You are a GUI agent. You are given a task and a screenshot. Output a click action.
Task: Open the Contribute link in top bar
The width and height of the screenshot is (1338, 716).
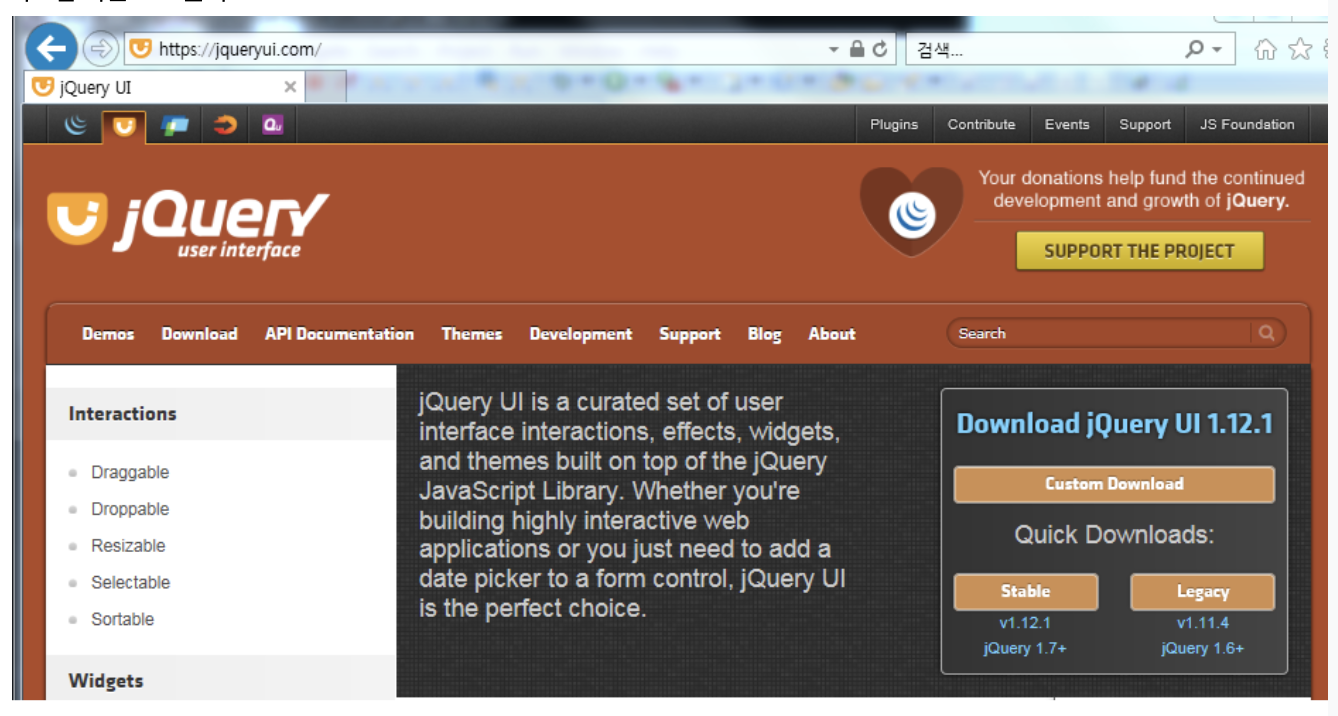[x=981, y=125]
